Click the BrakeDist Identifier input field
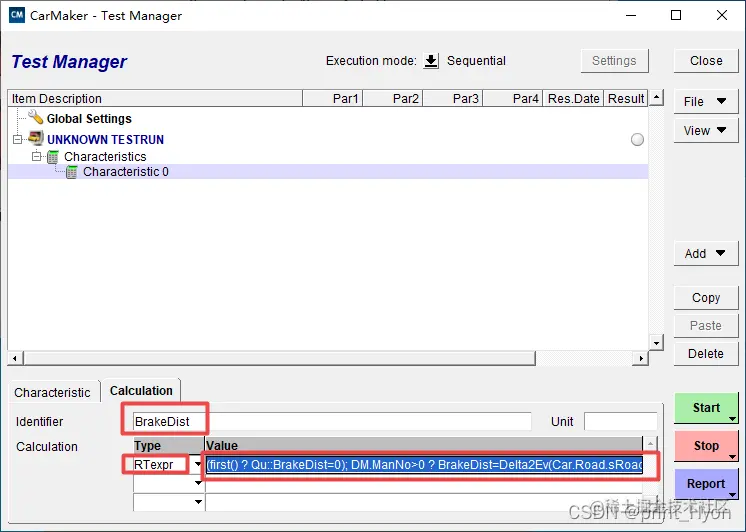Image resolution: width=746 pixels, height=532 pixels. 332,422
